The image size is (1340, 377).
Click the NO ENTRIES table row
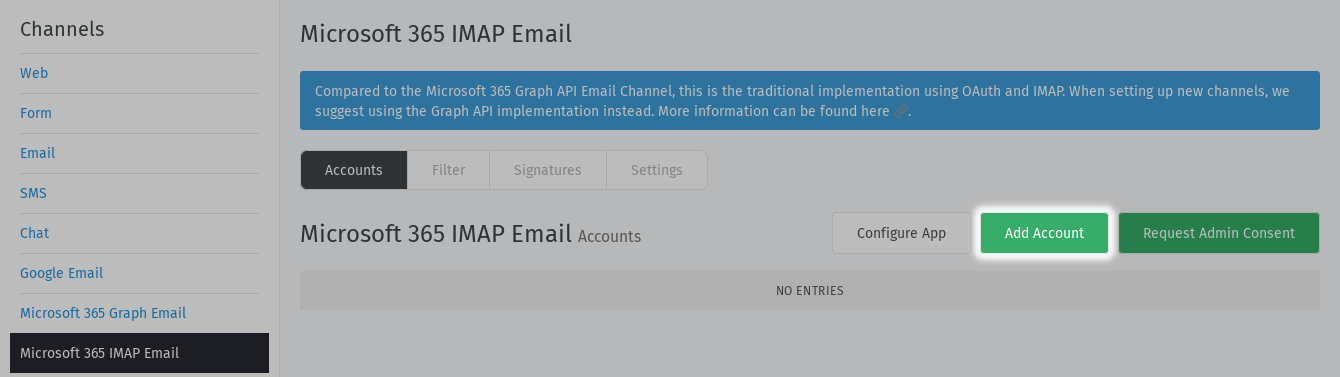click(809, 291)
